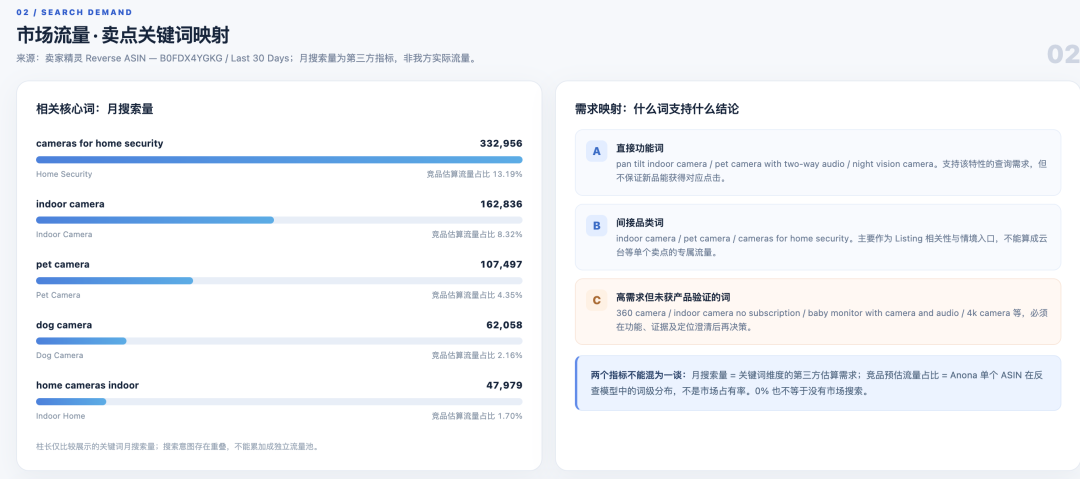
Task: Click the keyword label 'indoor camera'
Action: pos(70,204)
